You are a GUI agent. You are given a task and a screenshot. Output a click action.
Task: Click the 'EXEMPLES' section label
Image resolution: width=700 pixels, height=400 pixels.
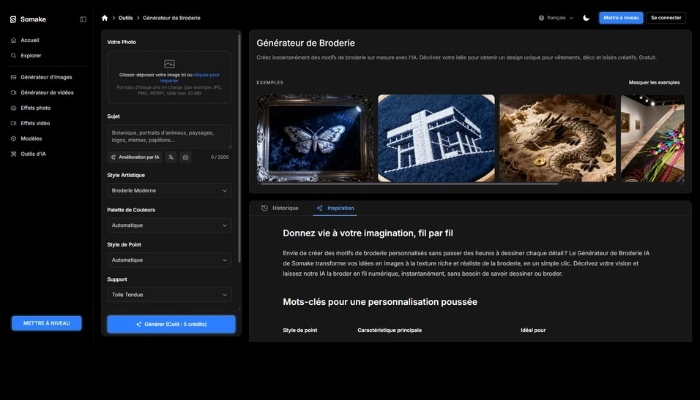point(270,83)
